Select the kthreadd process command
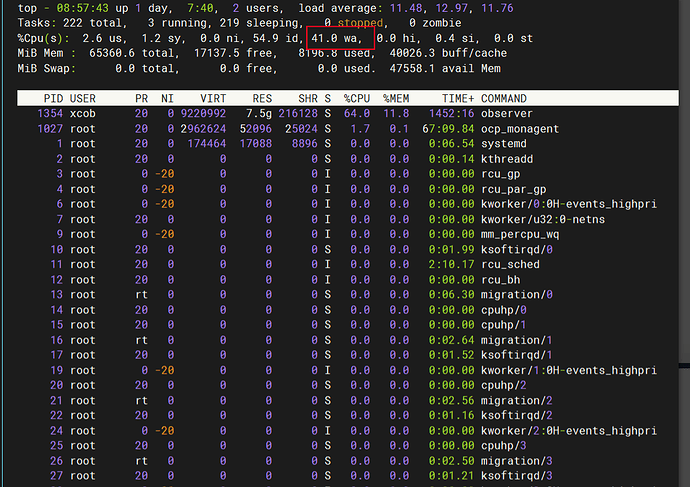The height and width of the screenshot is (487, 690). [x=506, y=159]
